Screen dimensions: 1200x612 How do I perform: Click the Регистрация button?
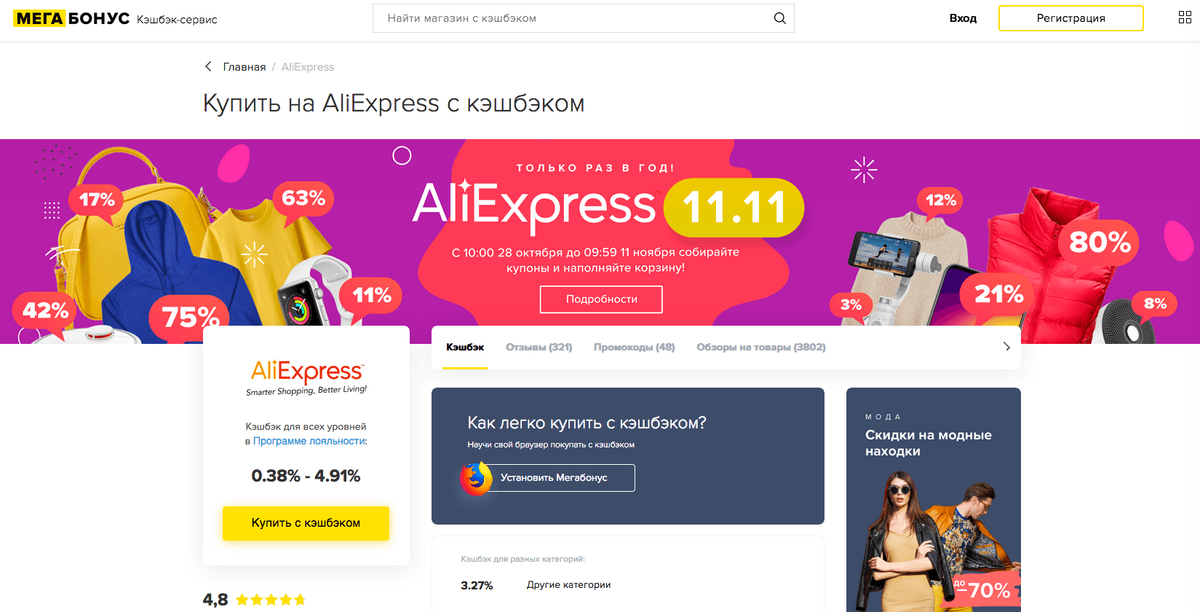coord(1071,18)
